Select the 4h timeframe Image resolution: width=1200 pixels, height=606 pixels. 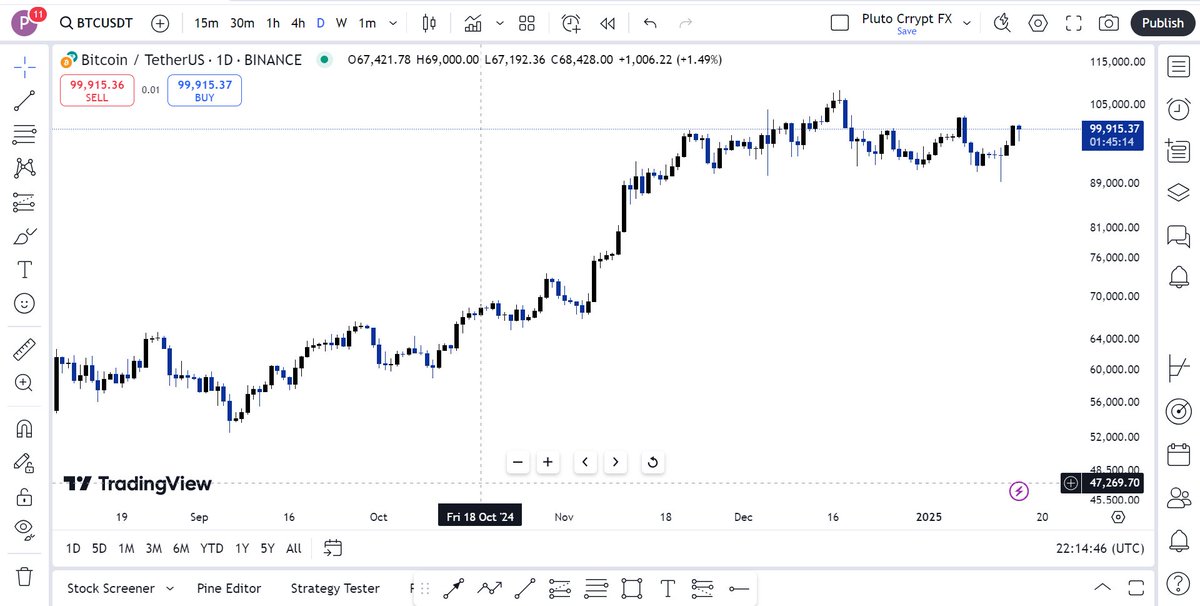tap(298, 23)
